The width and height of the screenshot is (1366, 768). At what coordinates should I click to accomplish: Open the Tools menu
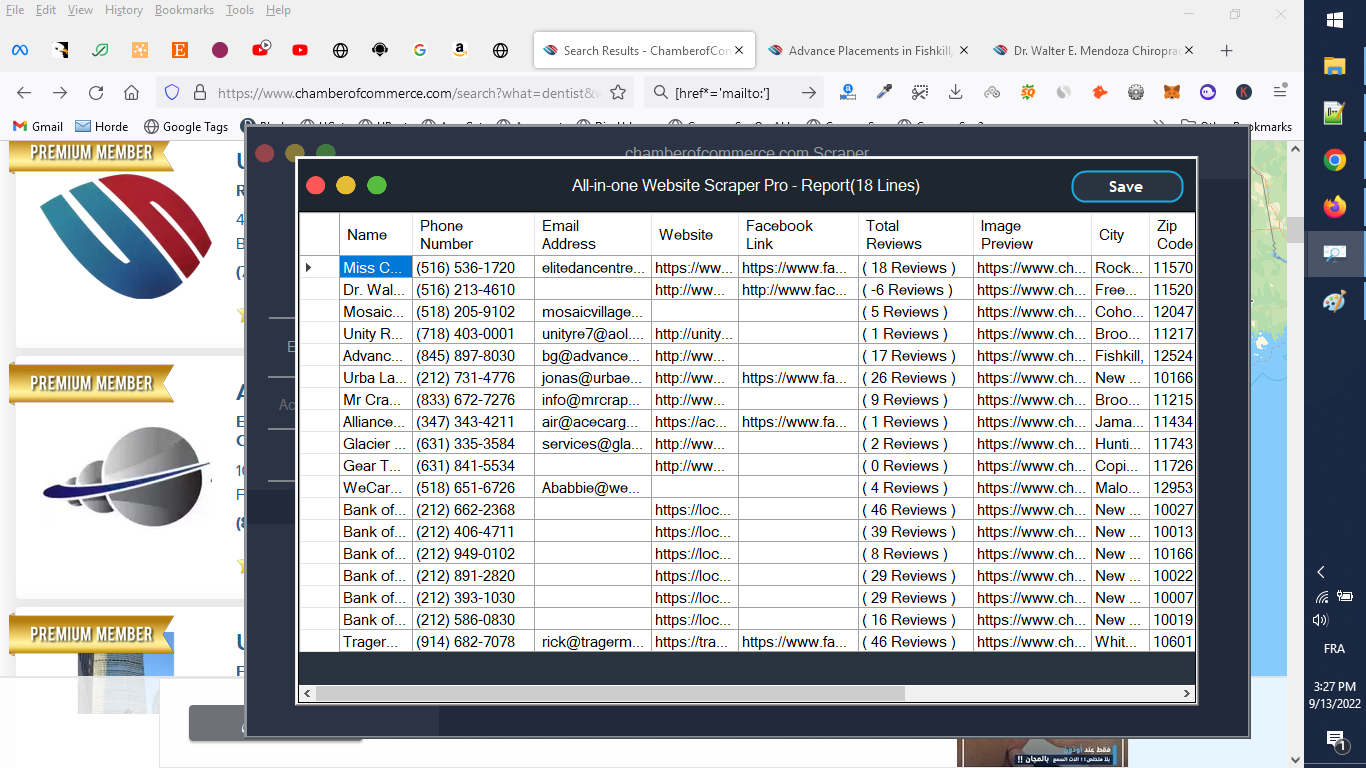pyautogui.click(x=240, y=10)
